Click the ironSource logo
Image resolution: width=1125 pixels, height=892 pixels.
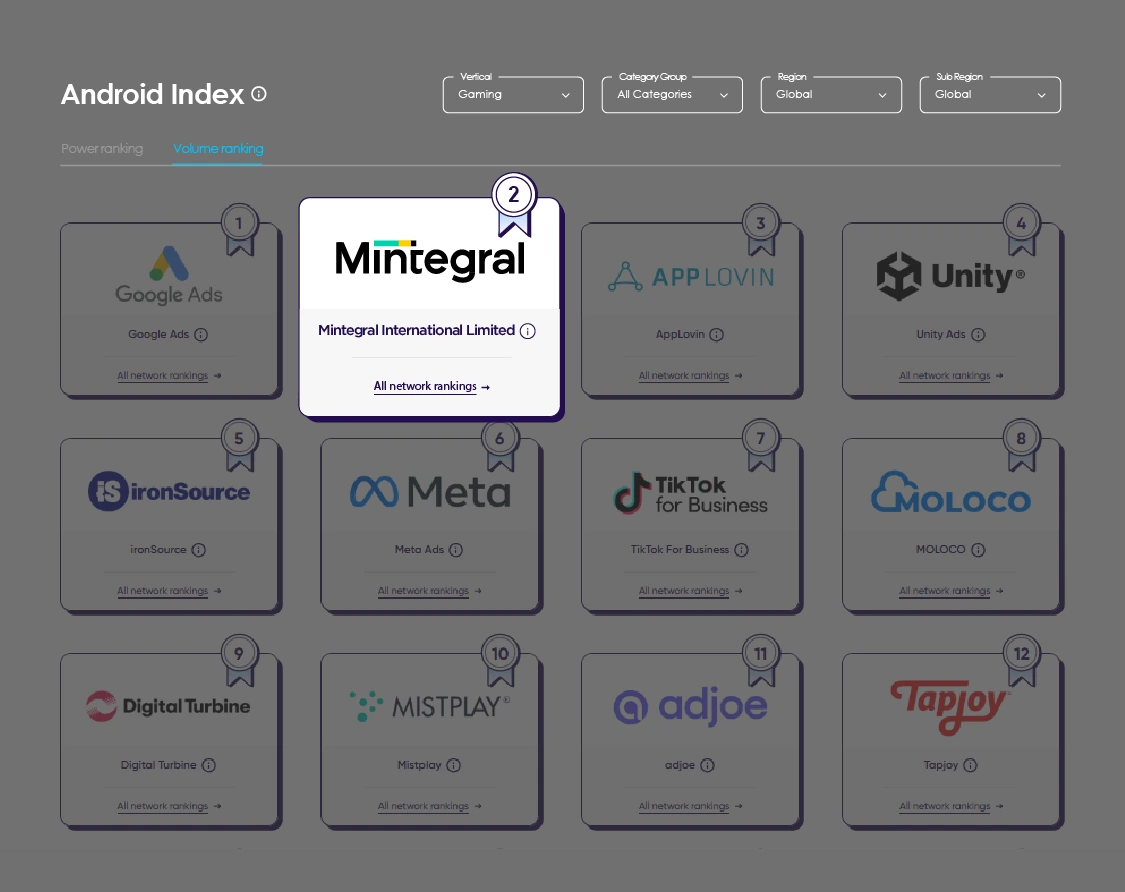169,492
